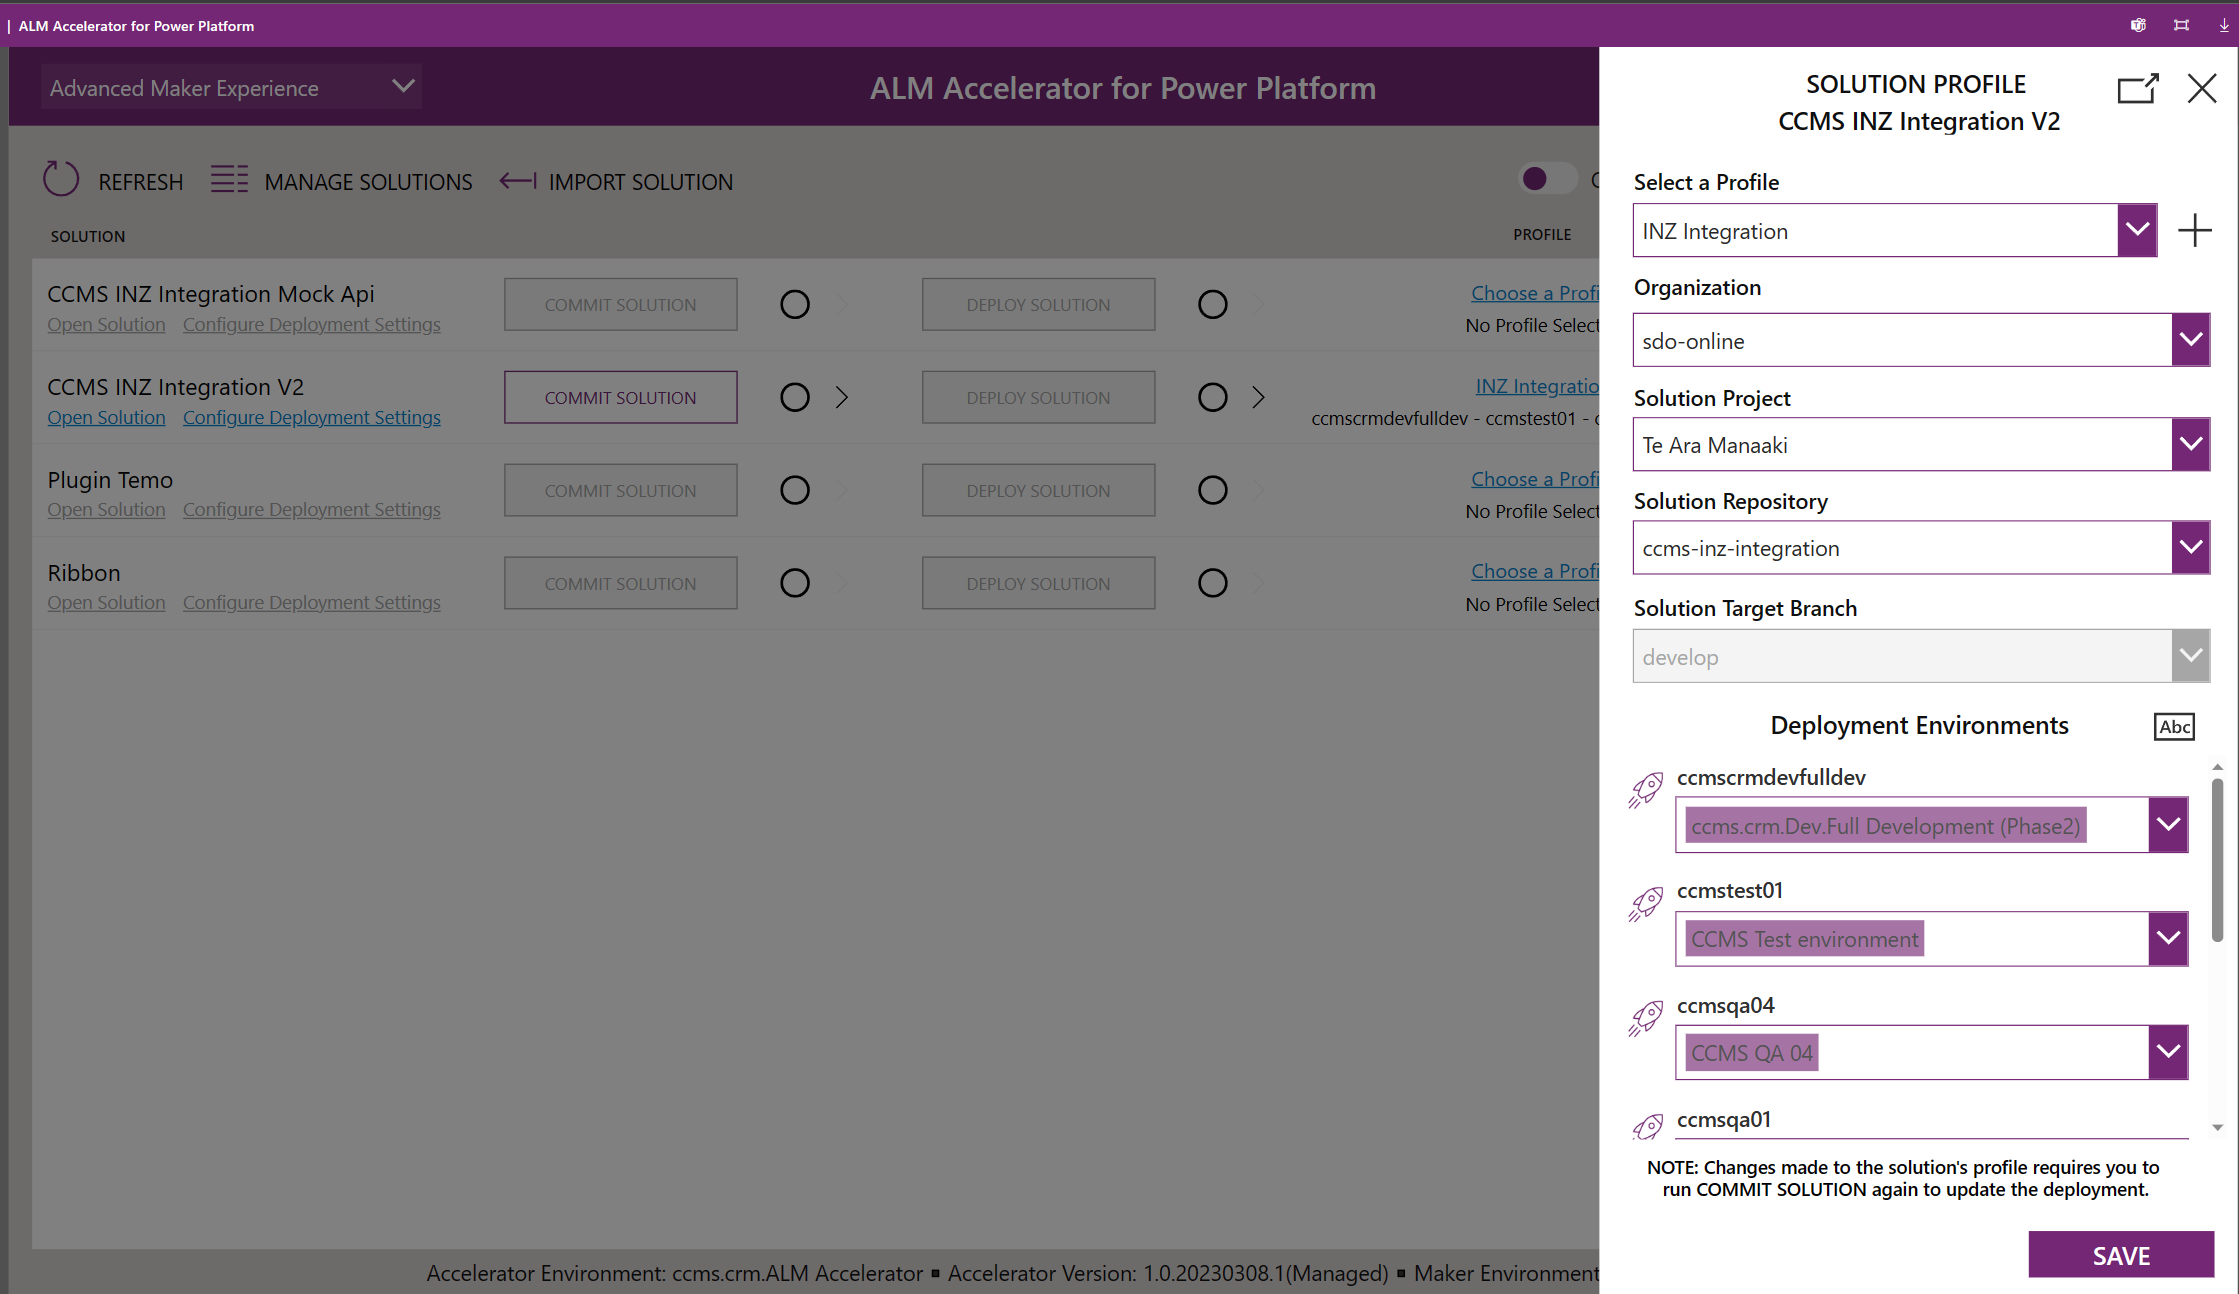
Task: Open the Organization dropdown showing sdo-online
Action: (x=2190, y=340)
